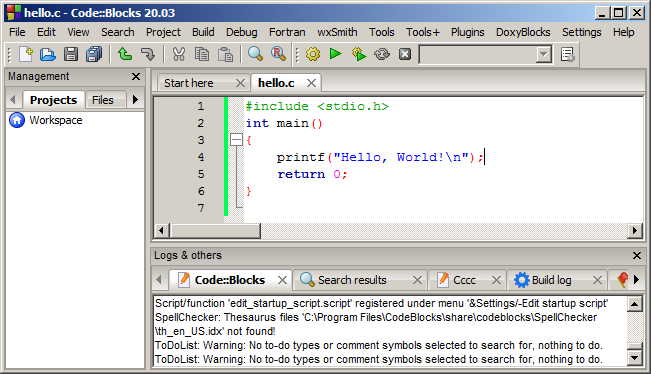Open the DoxyBlocks menu
The width and height of the screenshot is (651, 374).
[523, 32]
